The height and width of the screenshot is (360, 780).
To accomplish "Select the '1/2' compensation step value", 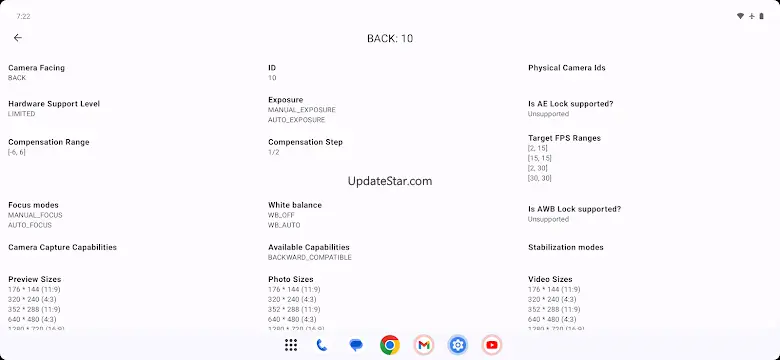I will point(274,152).
